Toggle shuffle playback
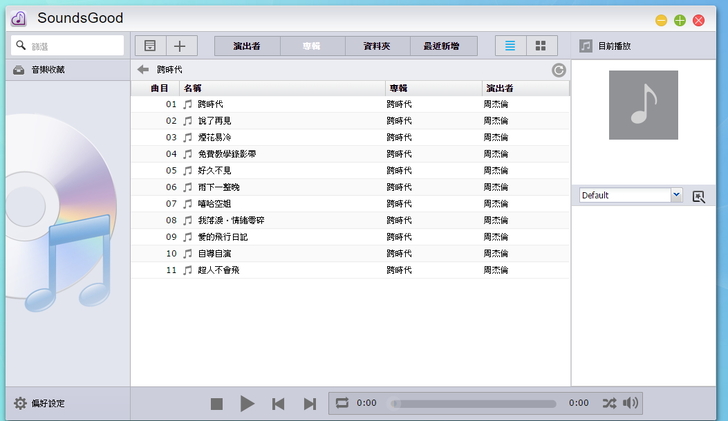The height and width of the screenshot is (421, 728). 609,403
